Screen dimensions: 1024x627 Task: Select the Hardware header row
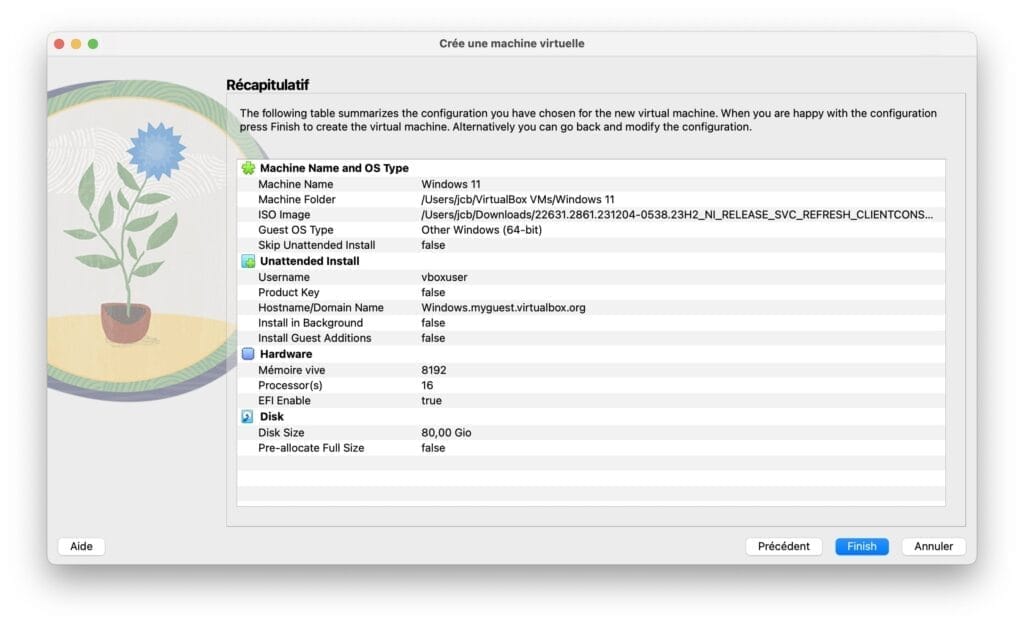(x=591, y=354)
